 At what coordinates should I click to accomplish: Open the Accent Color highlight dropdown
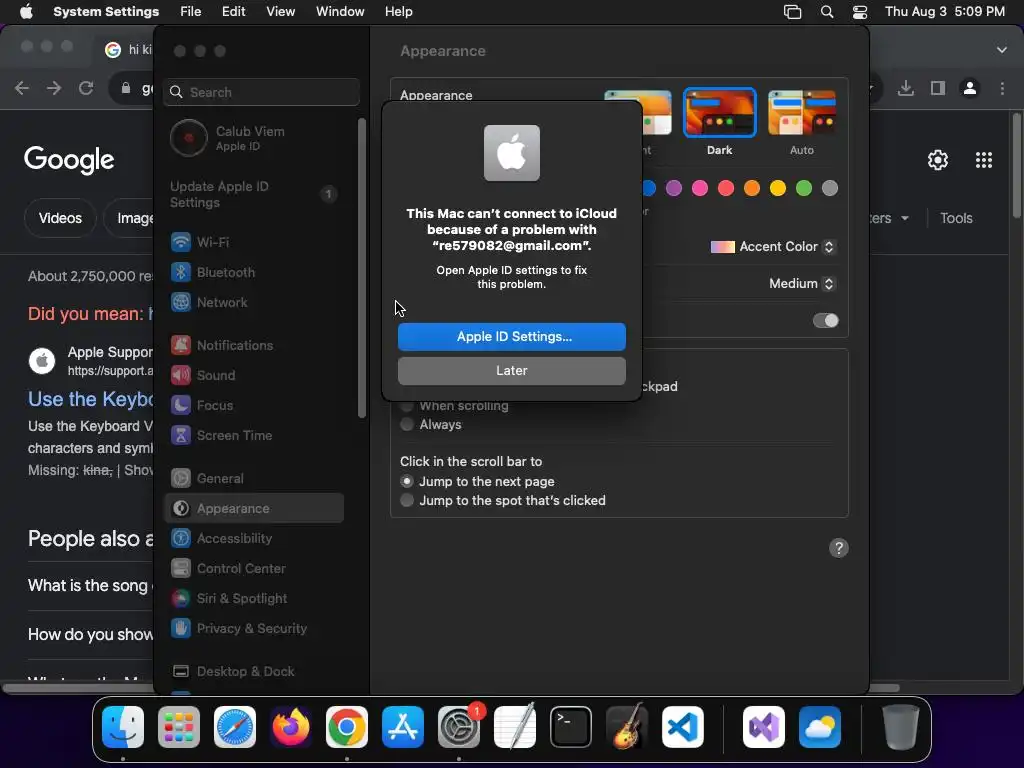pyautogui.click(x=773, y=247)
